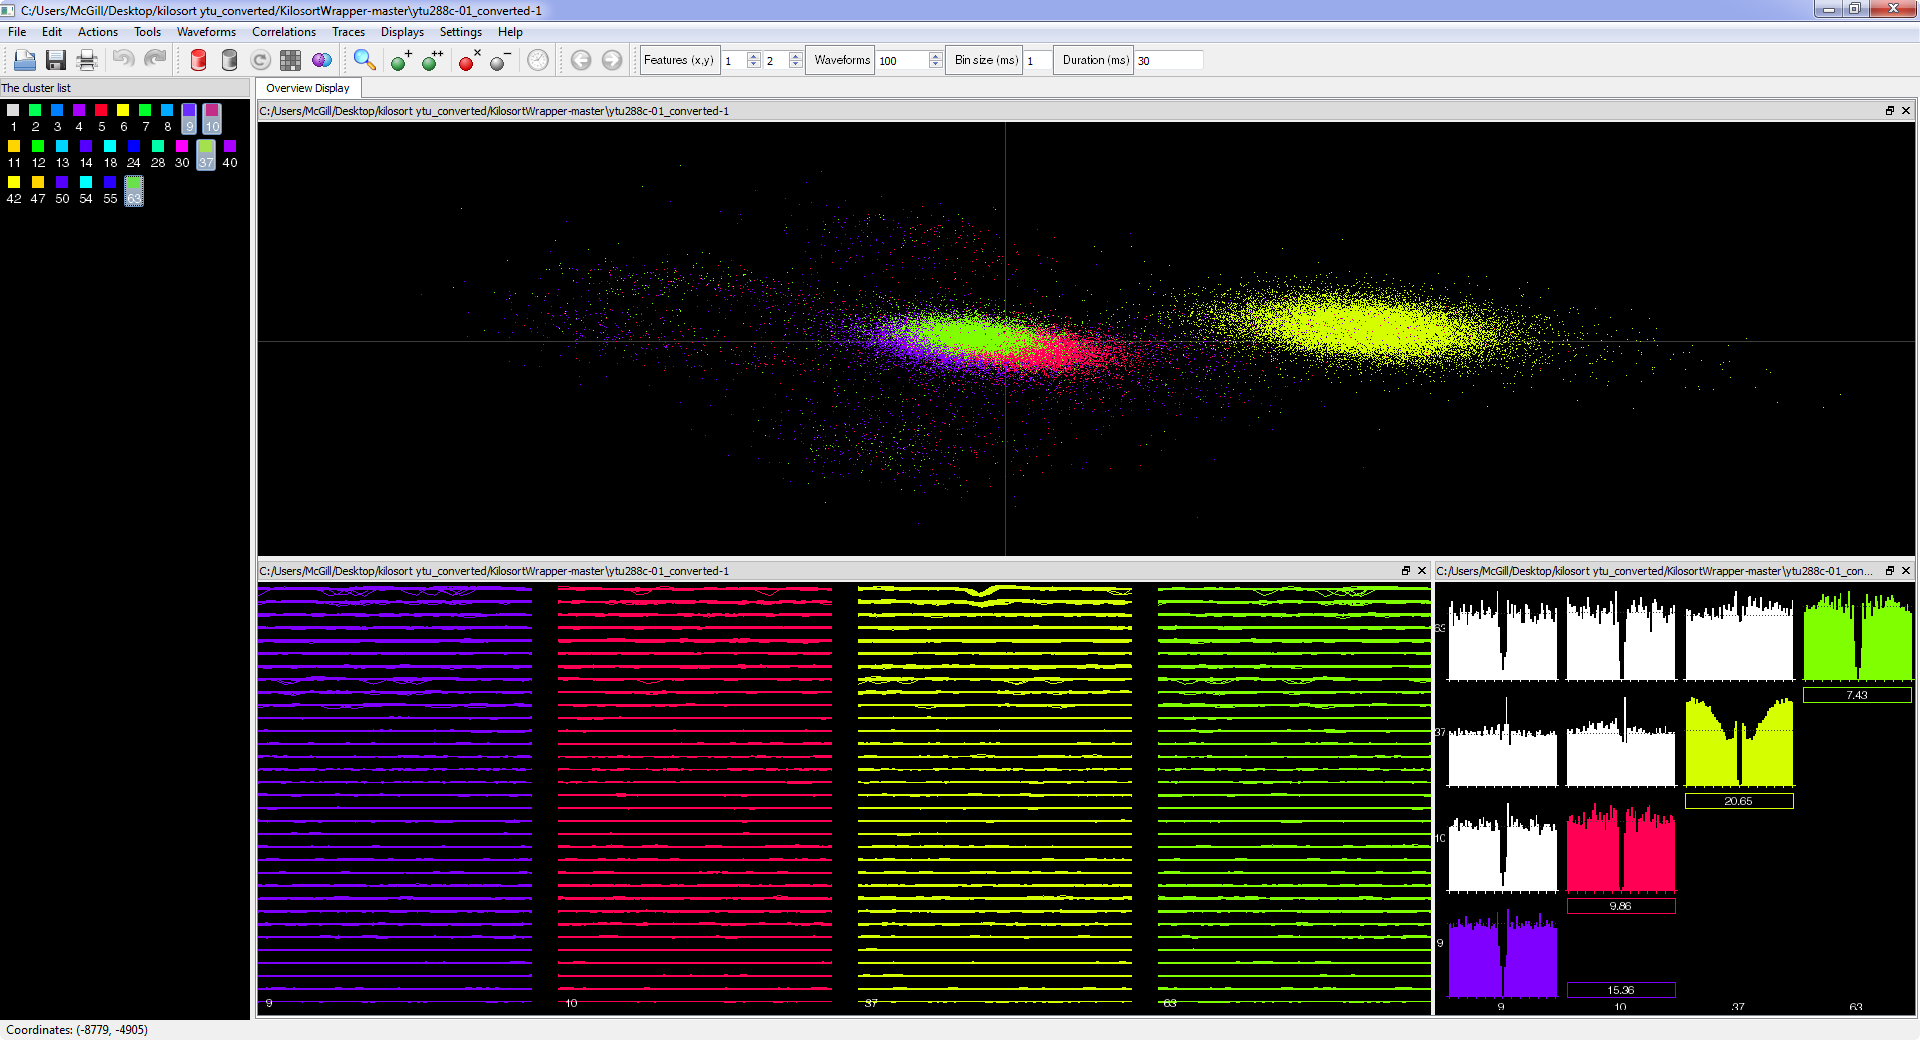Decrease the Features y value with down arrow
The image size is (1920, 1040).
point(796,65)
